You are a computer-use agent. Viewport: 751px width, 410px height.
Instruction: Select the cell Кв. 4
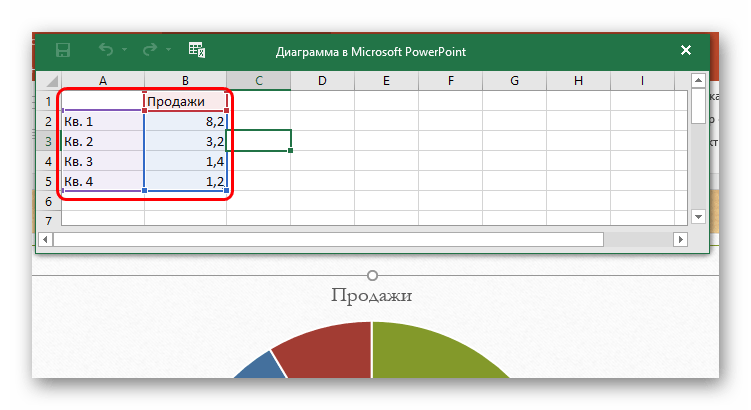point(103,182)
